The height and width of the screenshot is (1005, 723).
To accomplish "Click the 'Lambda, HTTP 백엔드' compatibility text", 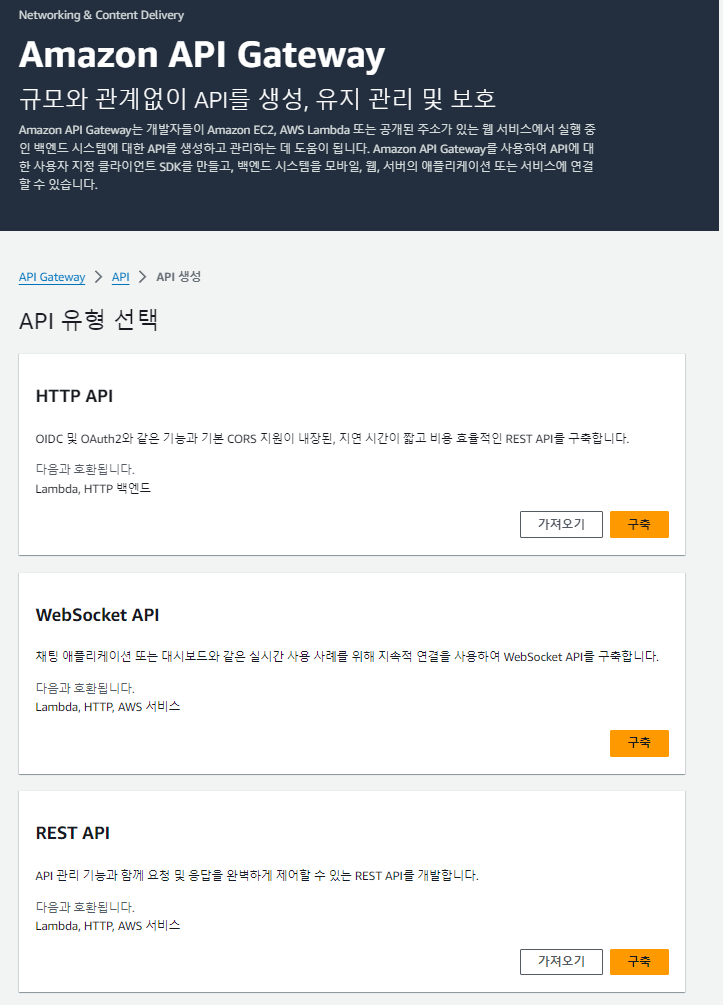I will tap(93, 488).
